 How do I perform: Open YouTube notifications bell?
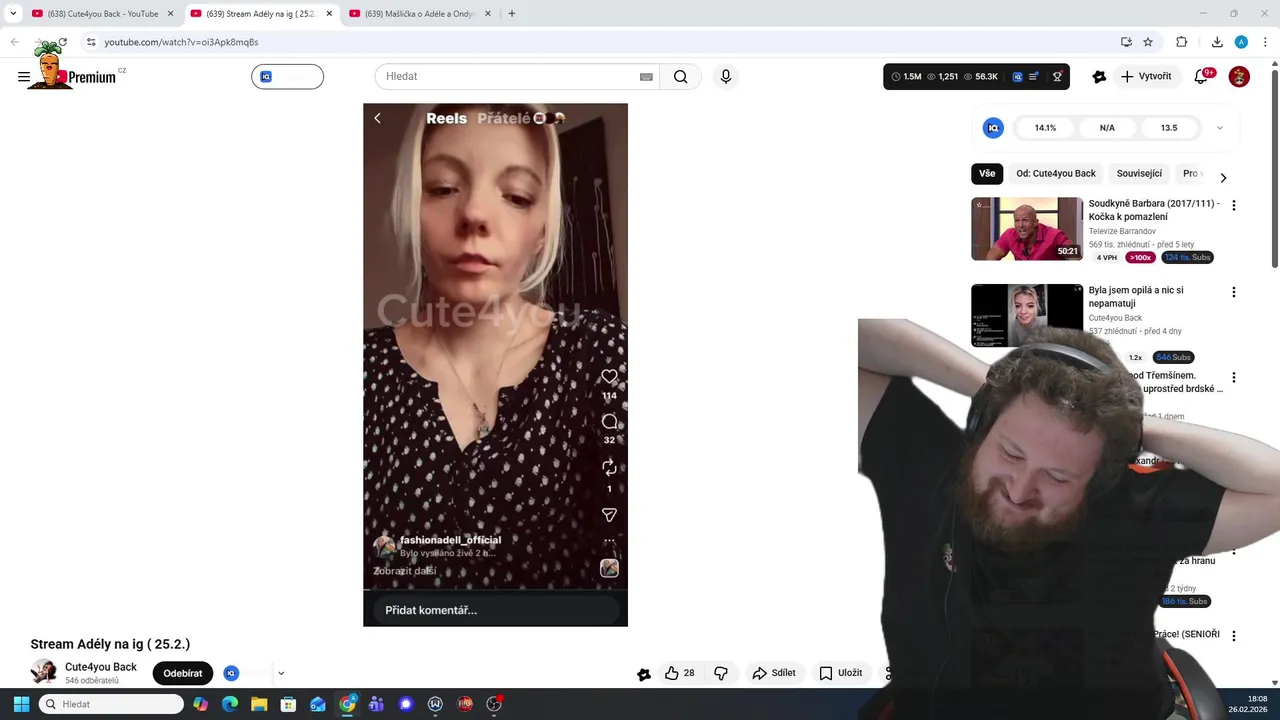click(1202, 76)
